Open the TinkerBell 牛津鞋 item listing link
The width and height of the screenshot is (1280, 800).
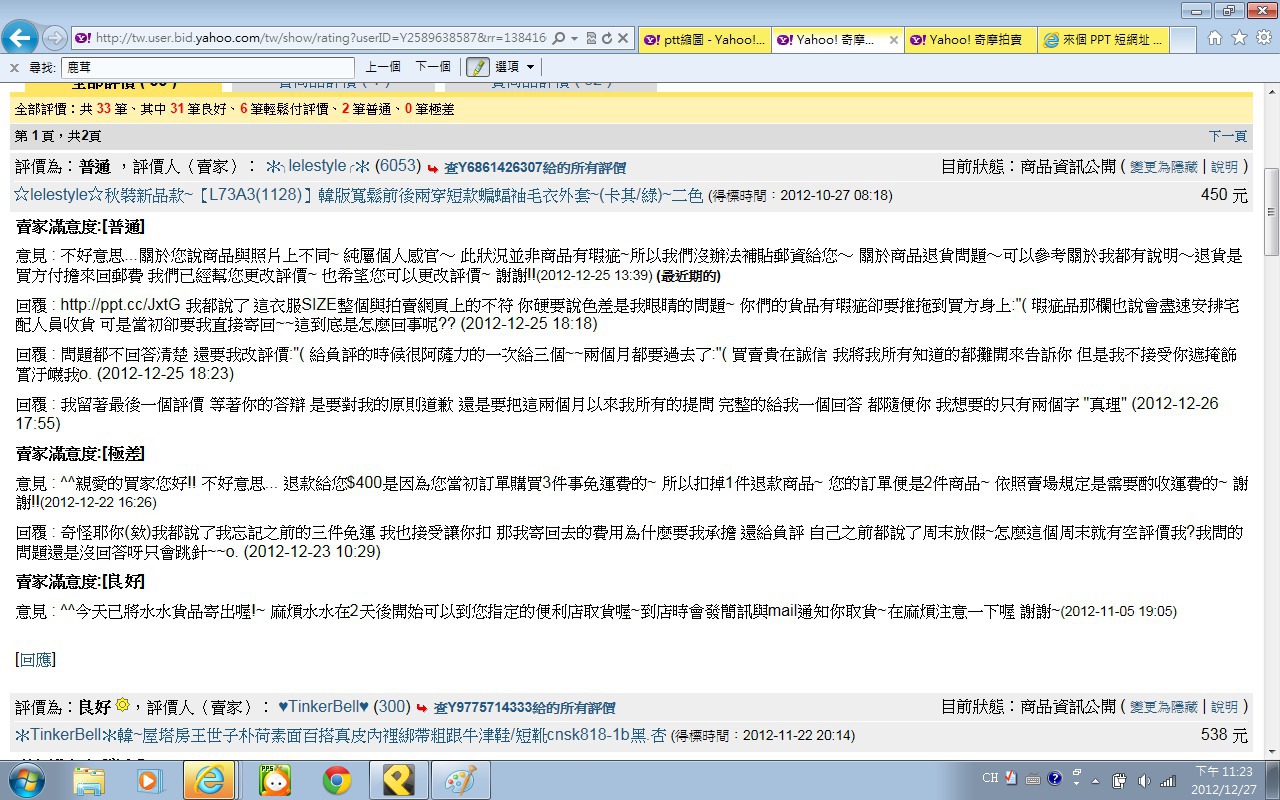click(x=340, y=735)
